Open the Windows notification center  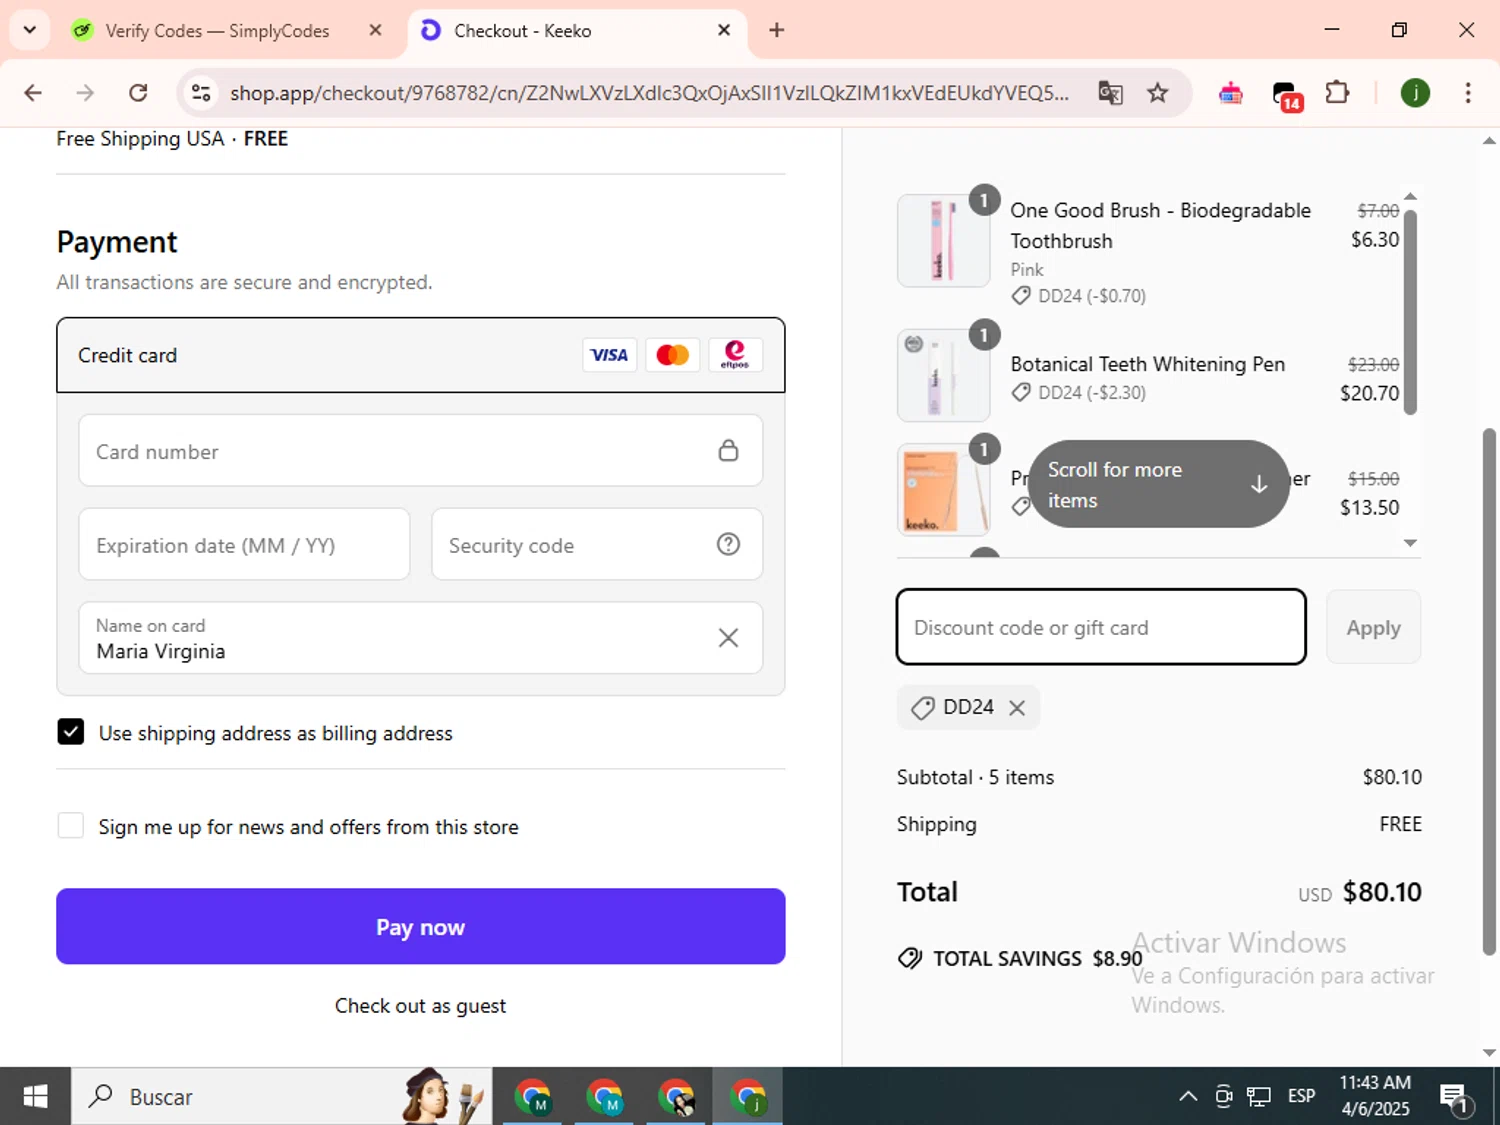pos(1454,1098)
